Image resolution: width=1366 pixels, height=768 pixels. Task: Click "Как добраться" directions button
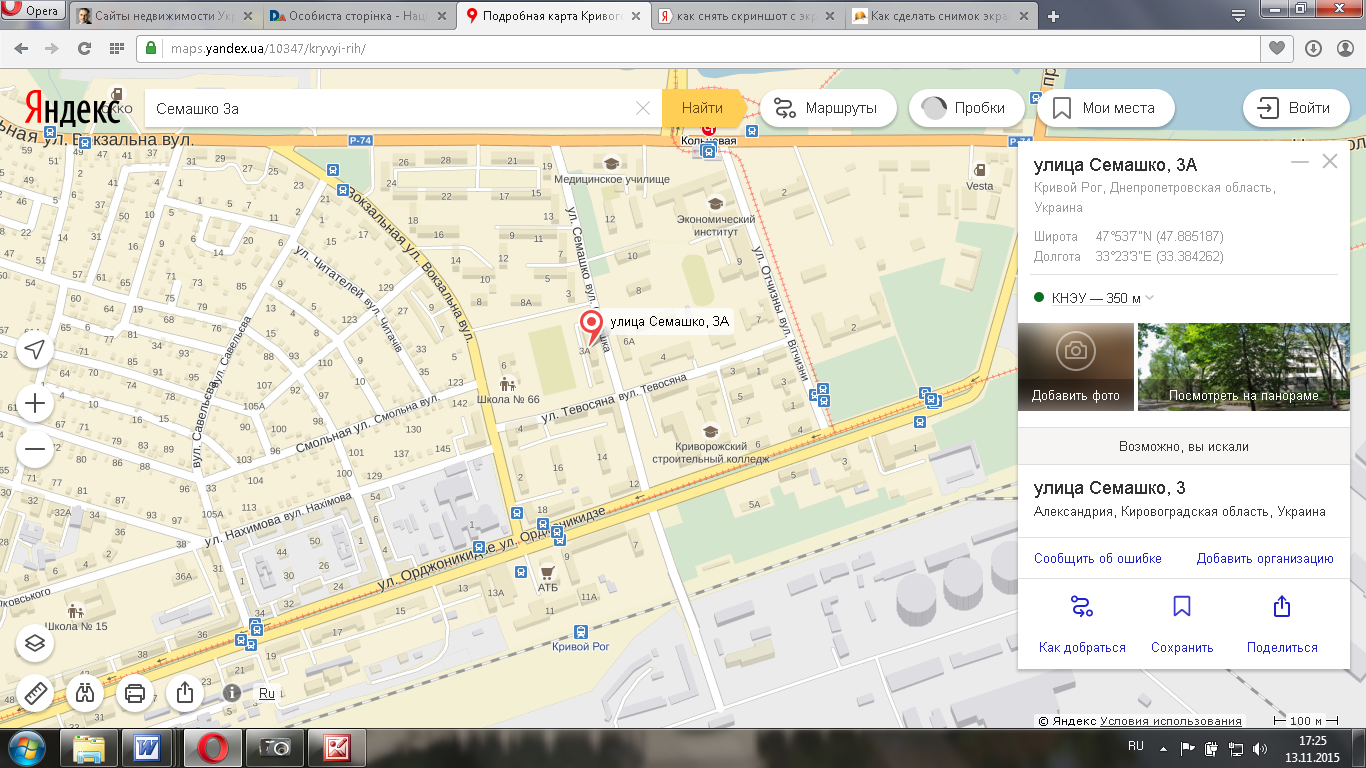point(1082,624)
